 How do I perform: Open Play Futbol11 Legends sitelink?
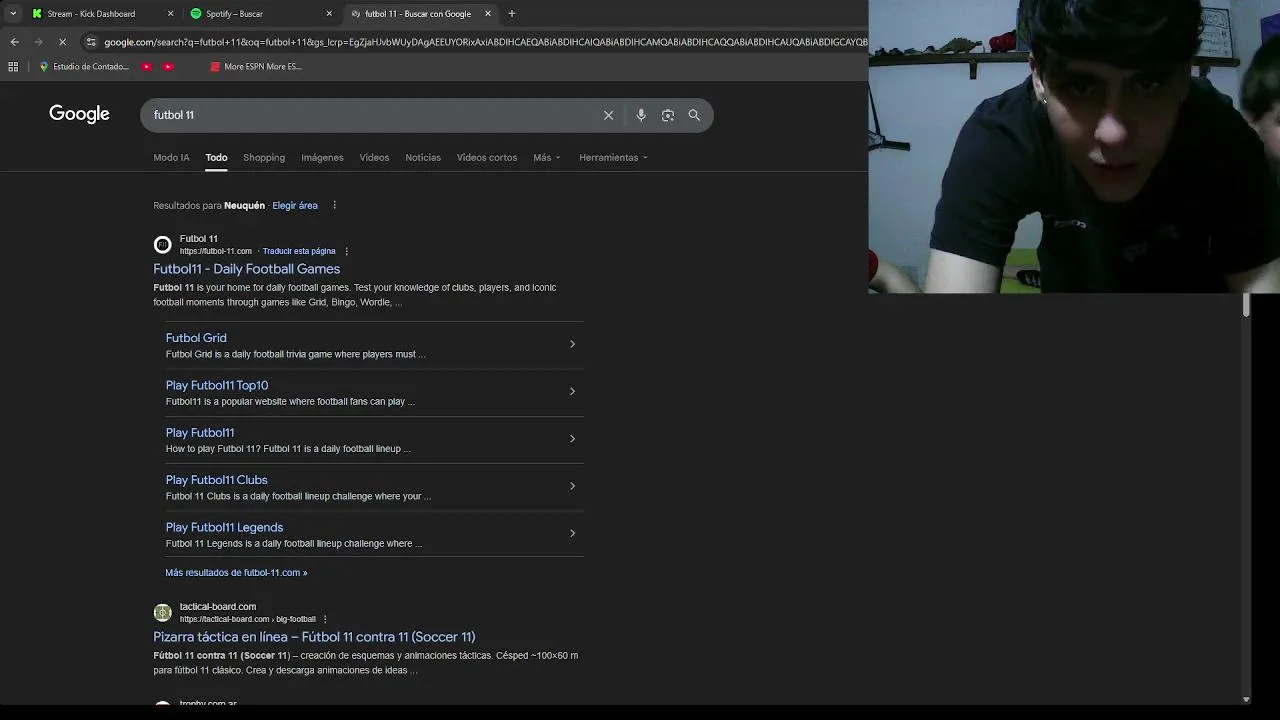coord(224,527)
